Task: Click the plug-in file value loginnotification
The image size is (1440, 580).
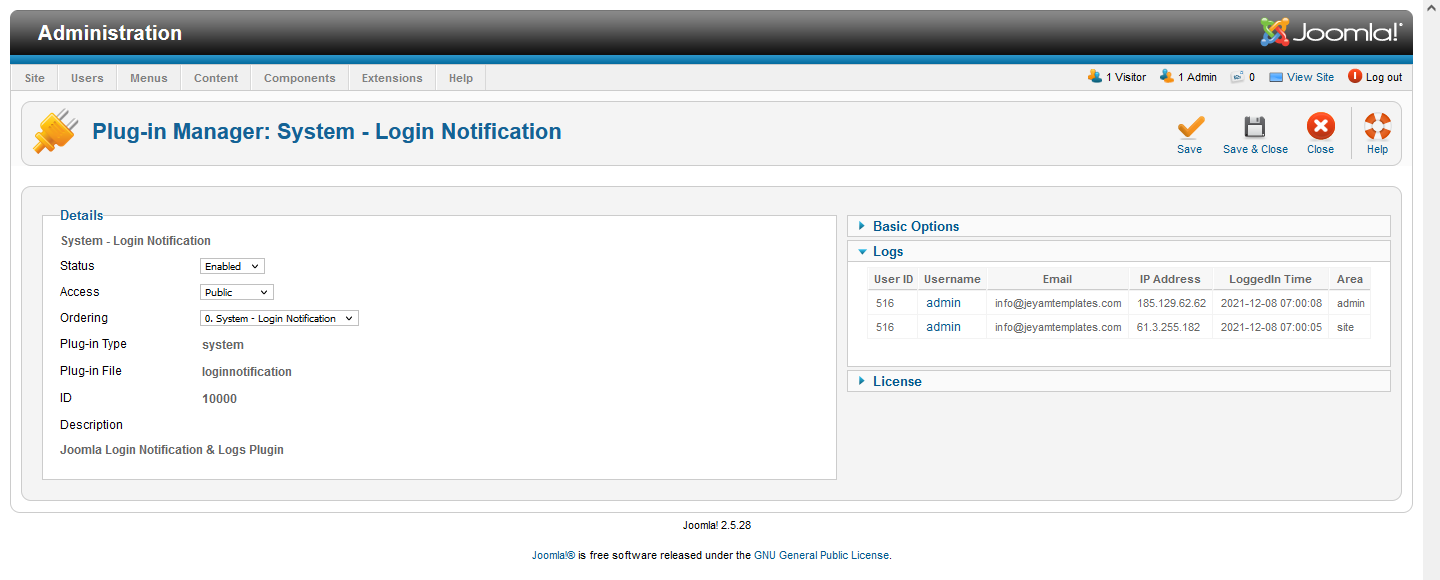Action: (247, 371)
